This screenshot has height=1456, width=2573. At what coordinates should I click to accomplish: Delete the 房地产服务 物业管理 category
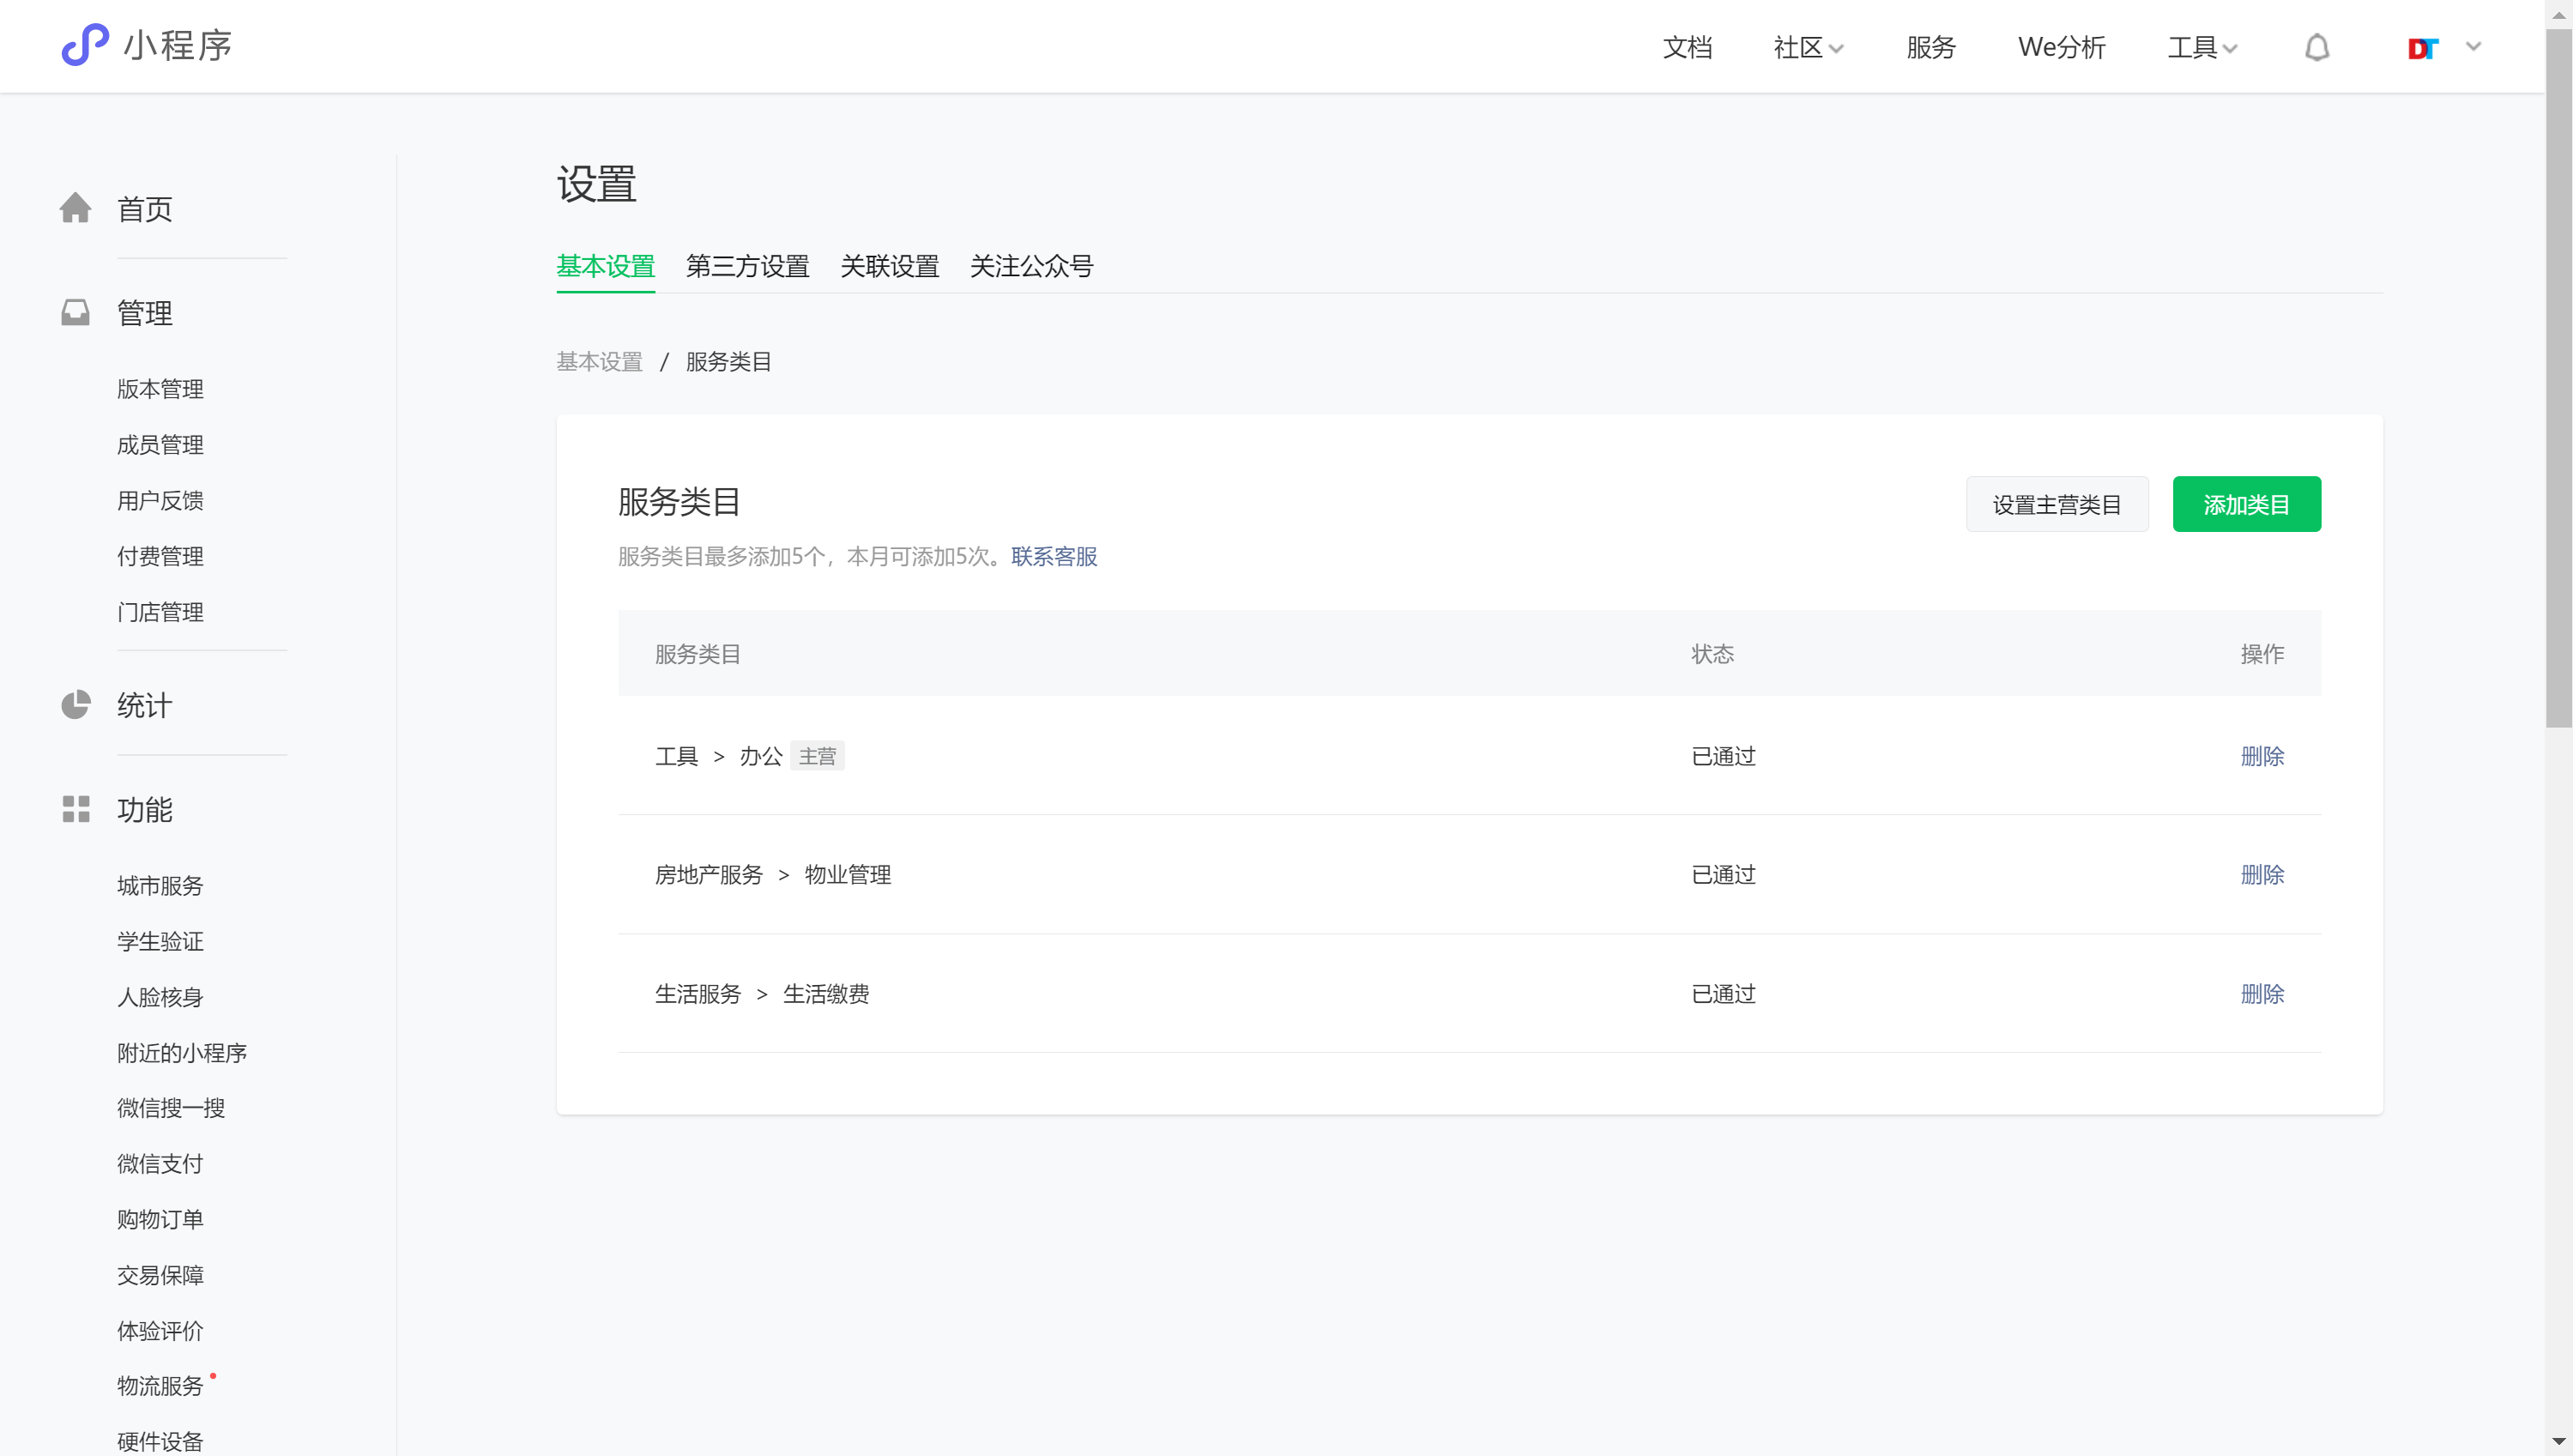coord(2262,874)
